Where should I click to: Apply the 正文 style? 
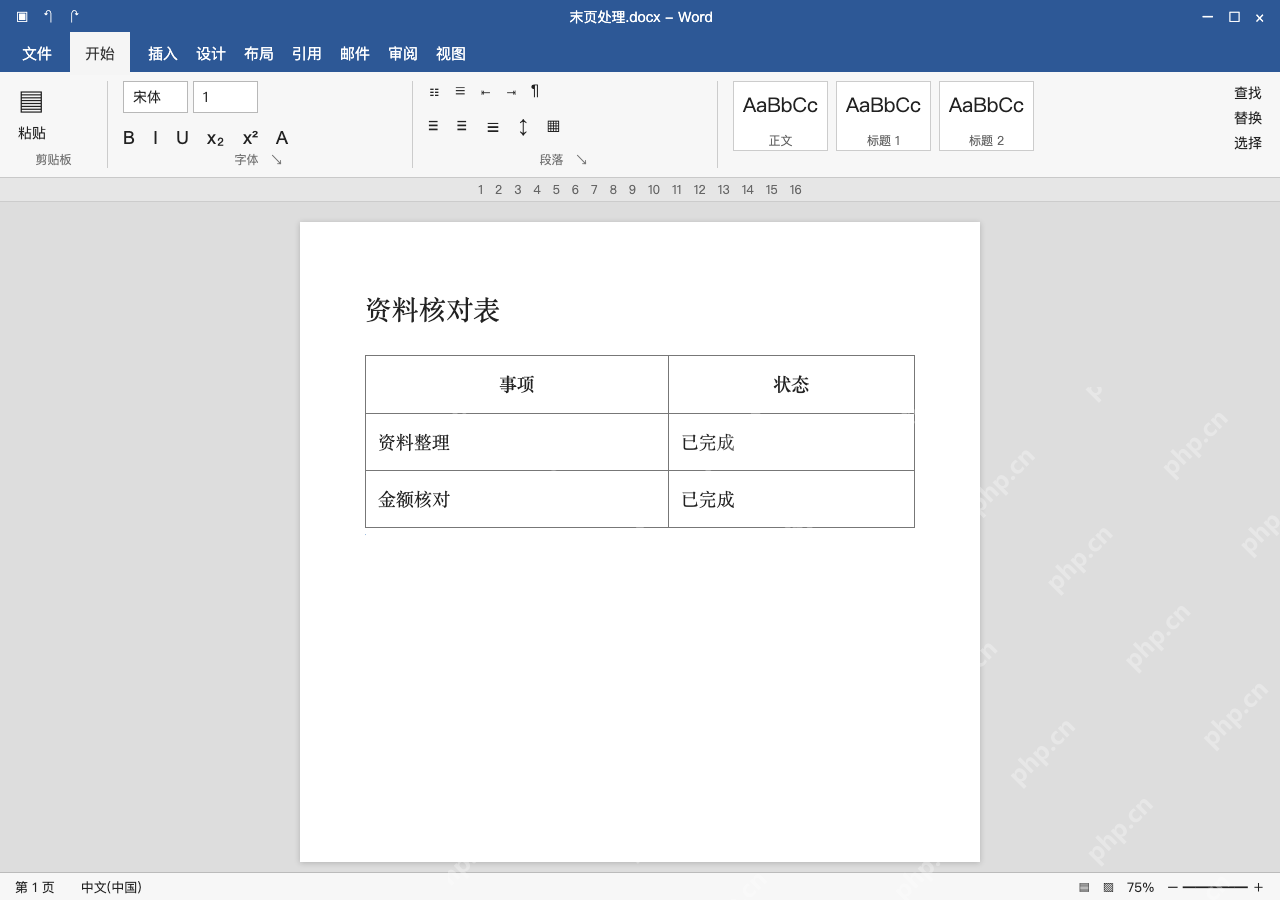[x=780, y=116]
